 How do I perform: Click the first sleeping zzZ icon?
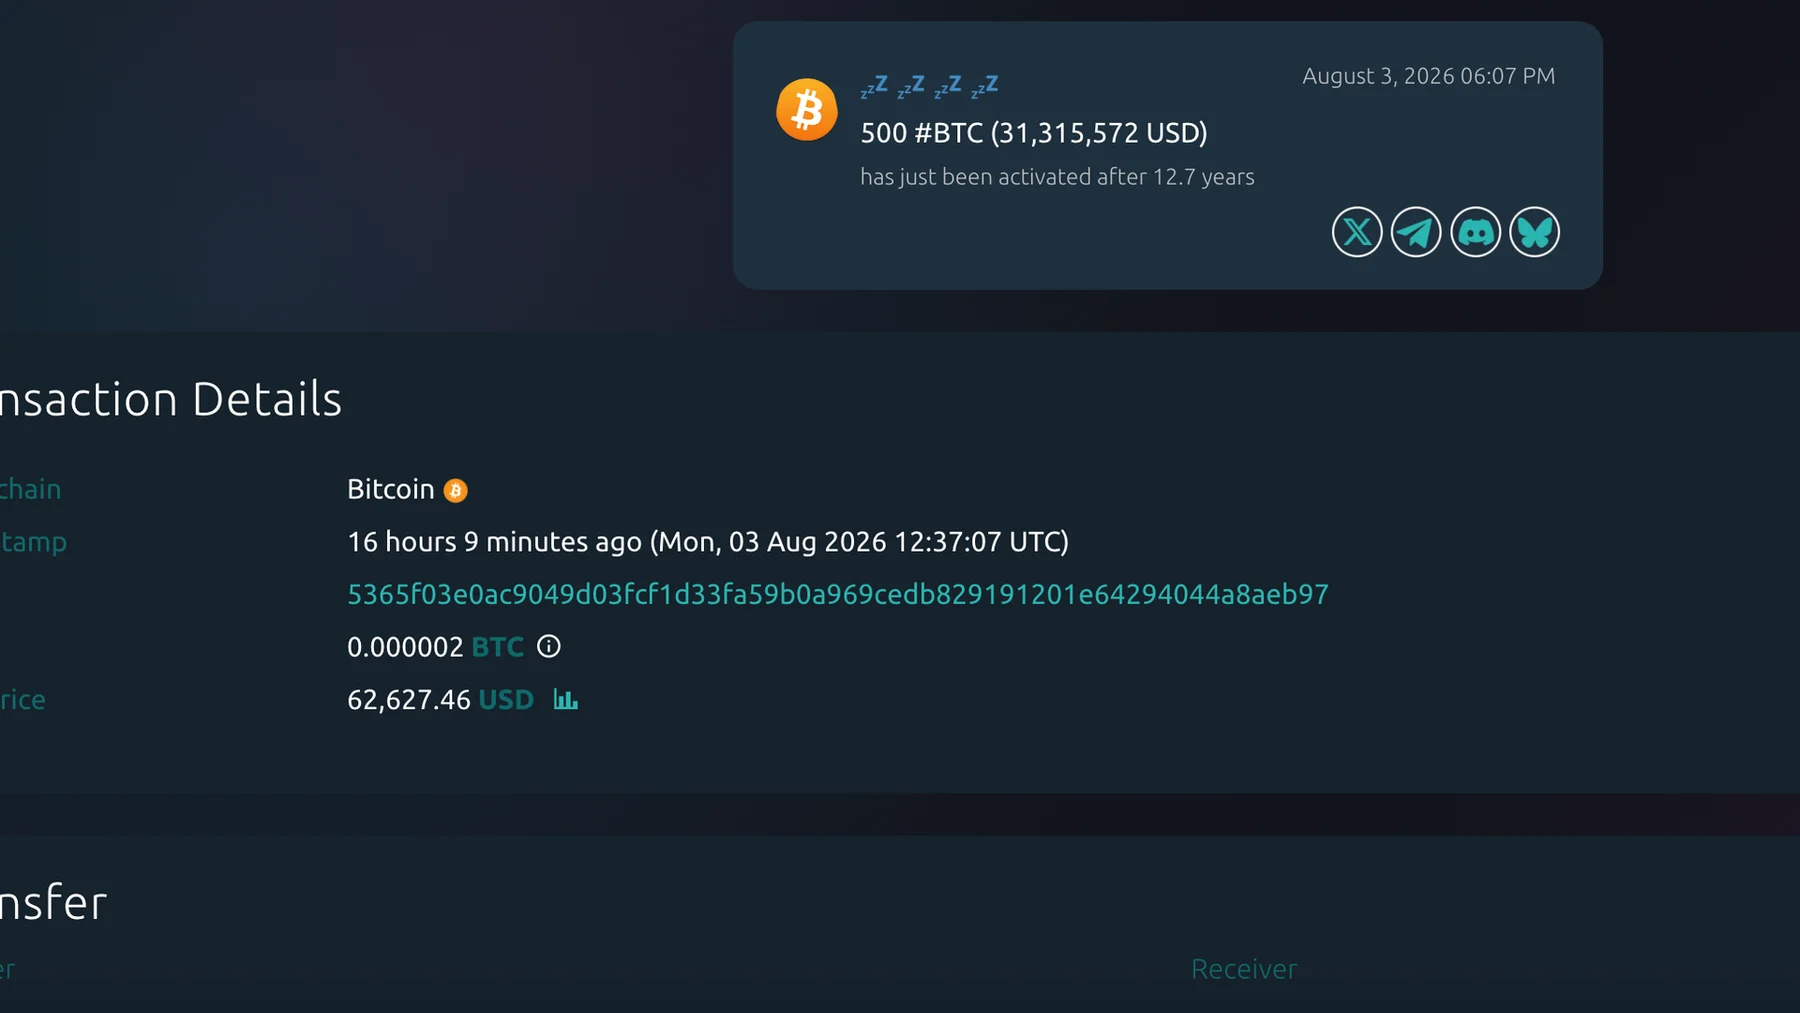click(874, 87)
